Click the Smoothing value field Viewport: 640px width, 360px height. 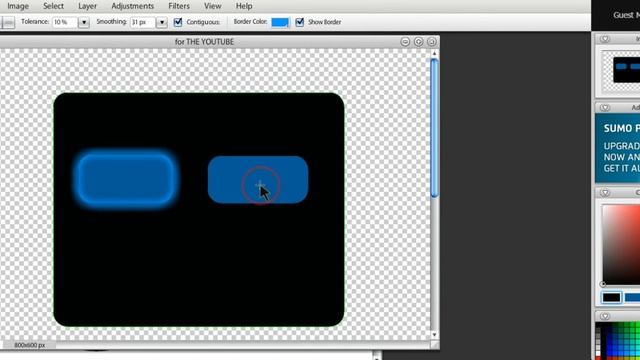142,22
